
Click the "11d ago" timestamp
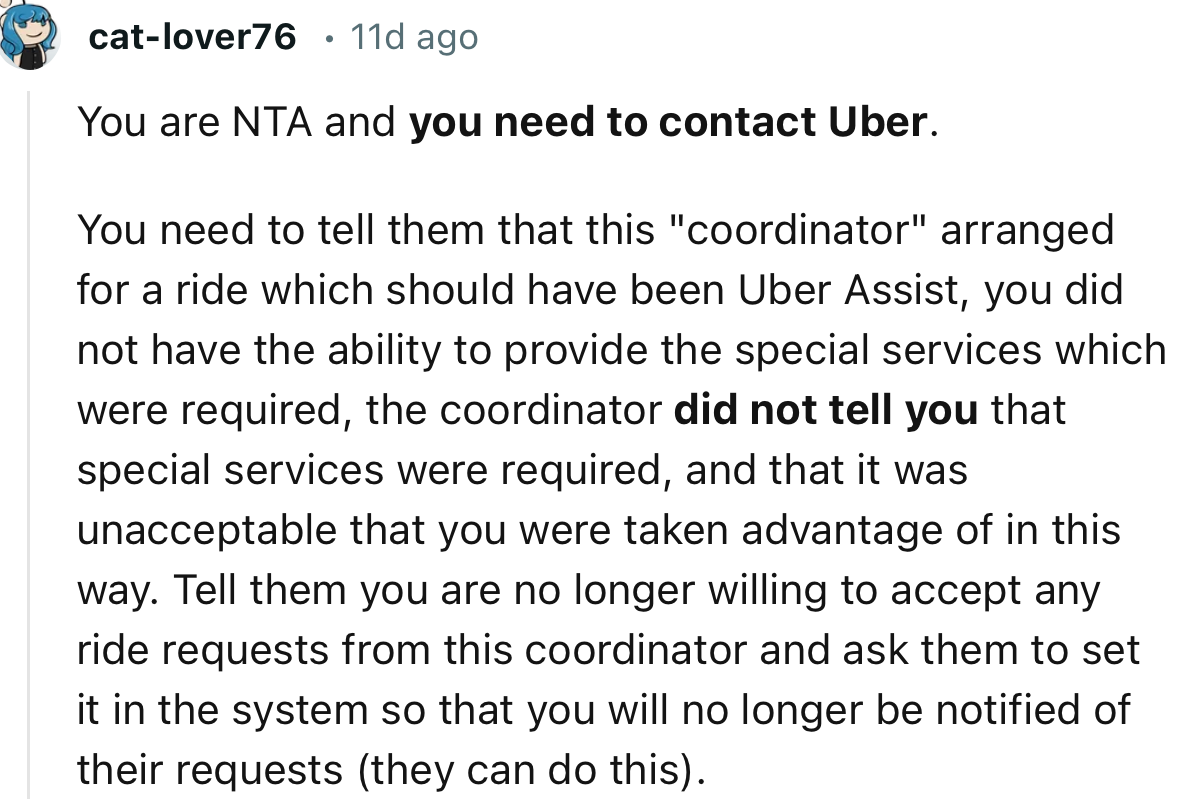click(x=414, y=38)
